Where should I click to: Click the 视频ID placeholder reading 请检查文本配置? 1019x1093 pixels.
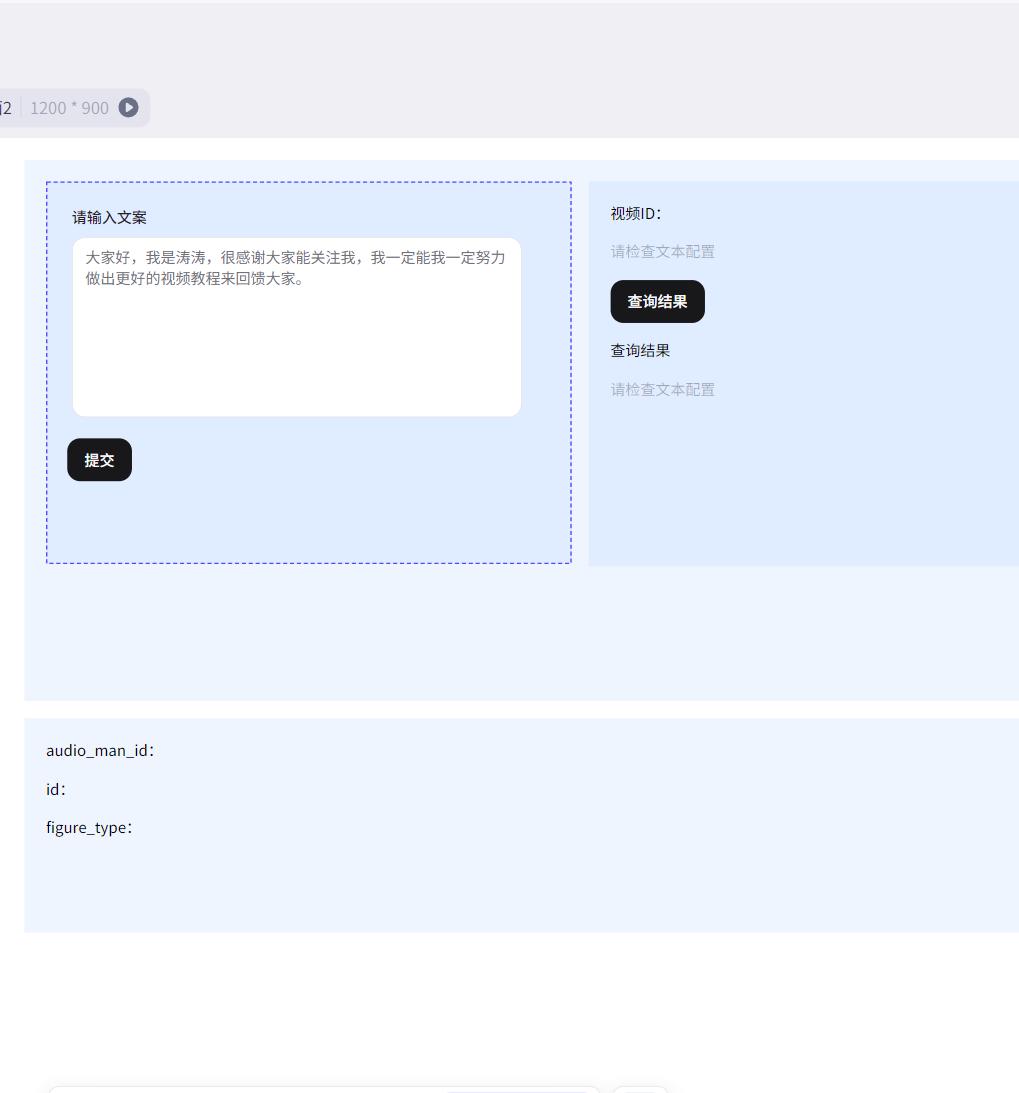click(x=662, y=252)
